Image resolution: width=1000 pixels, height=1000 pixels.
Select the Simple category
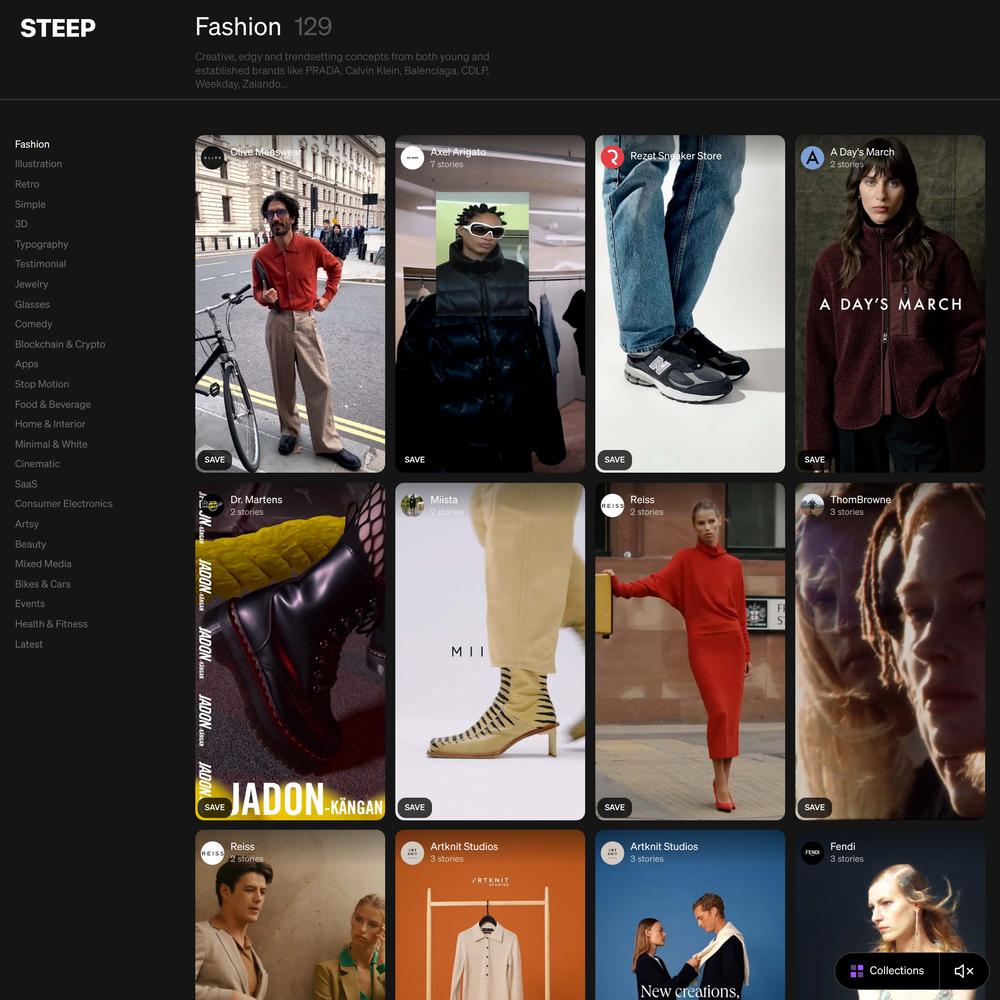pos(30,205)
